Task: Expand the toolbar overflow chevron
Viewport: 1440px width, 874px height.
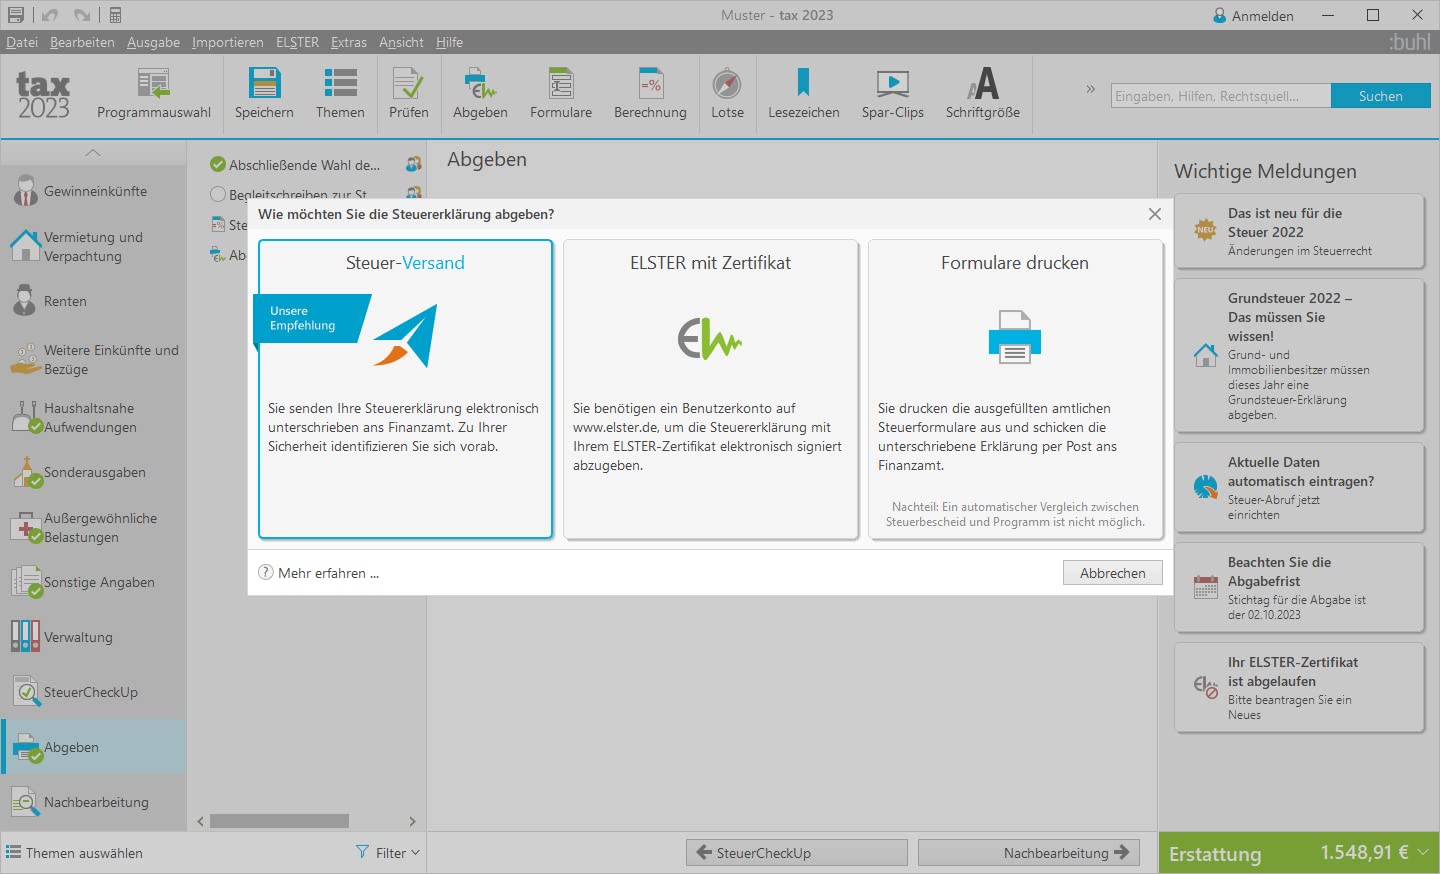Action: pos(1090,89)
